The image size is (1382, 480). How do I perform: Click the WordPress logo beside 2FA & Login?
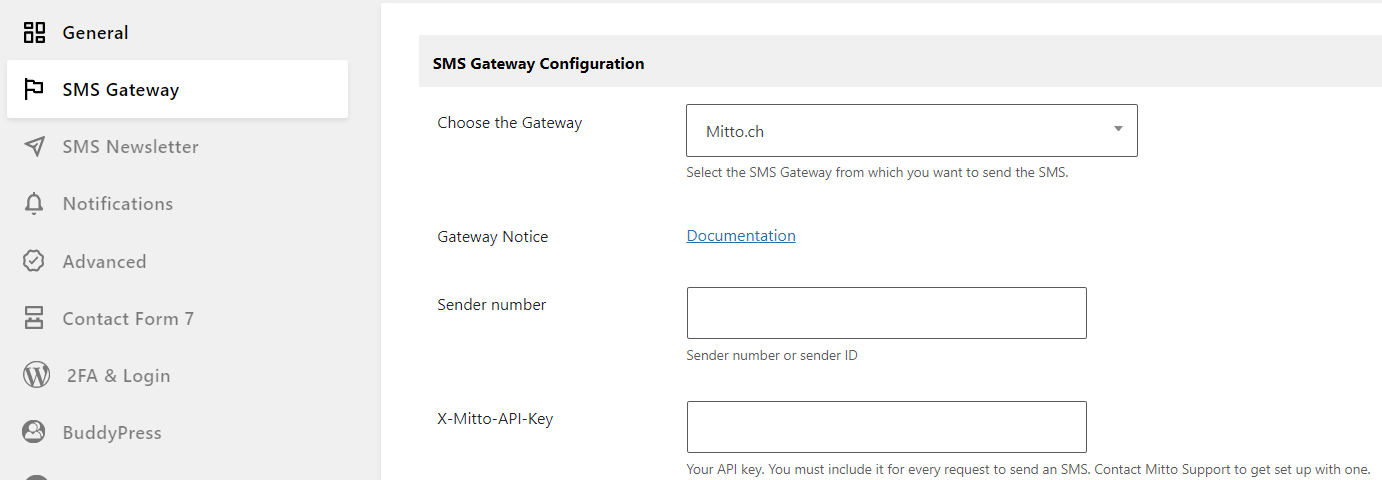point(36,375)
